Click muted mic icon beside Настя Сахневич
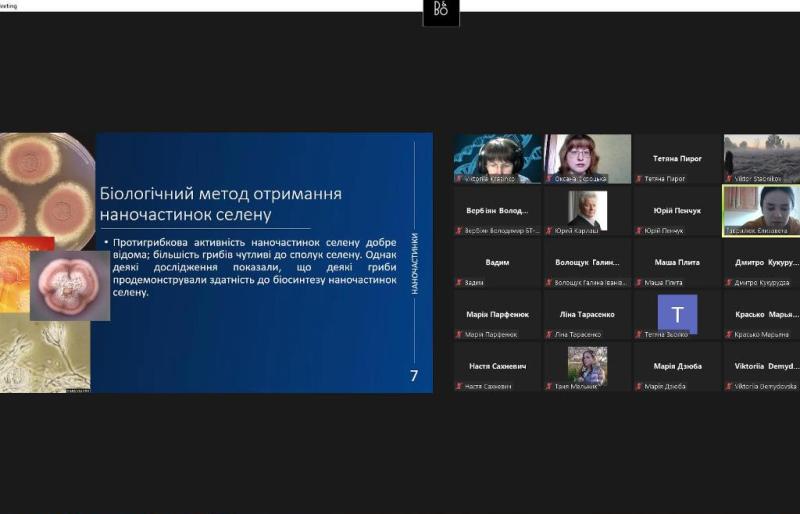The height and width of the screenshot is (514, 800). tap(459, 386)
